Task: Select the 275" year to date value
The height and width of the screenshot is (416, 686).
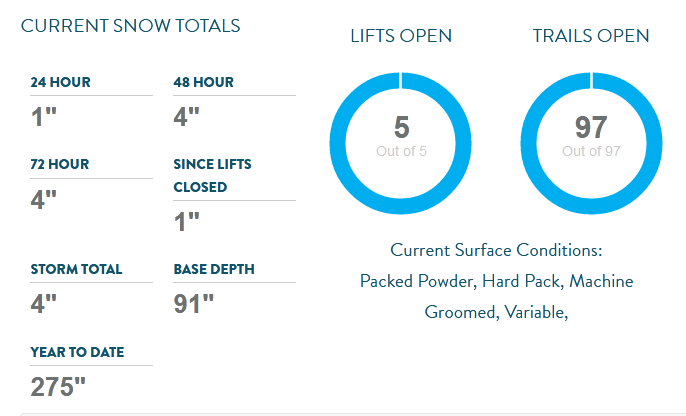Action: 58,387
